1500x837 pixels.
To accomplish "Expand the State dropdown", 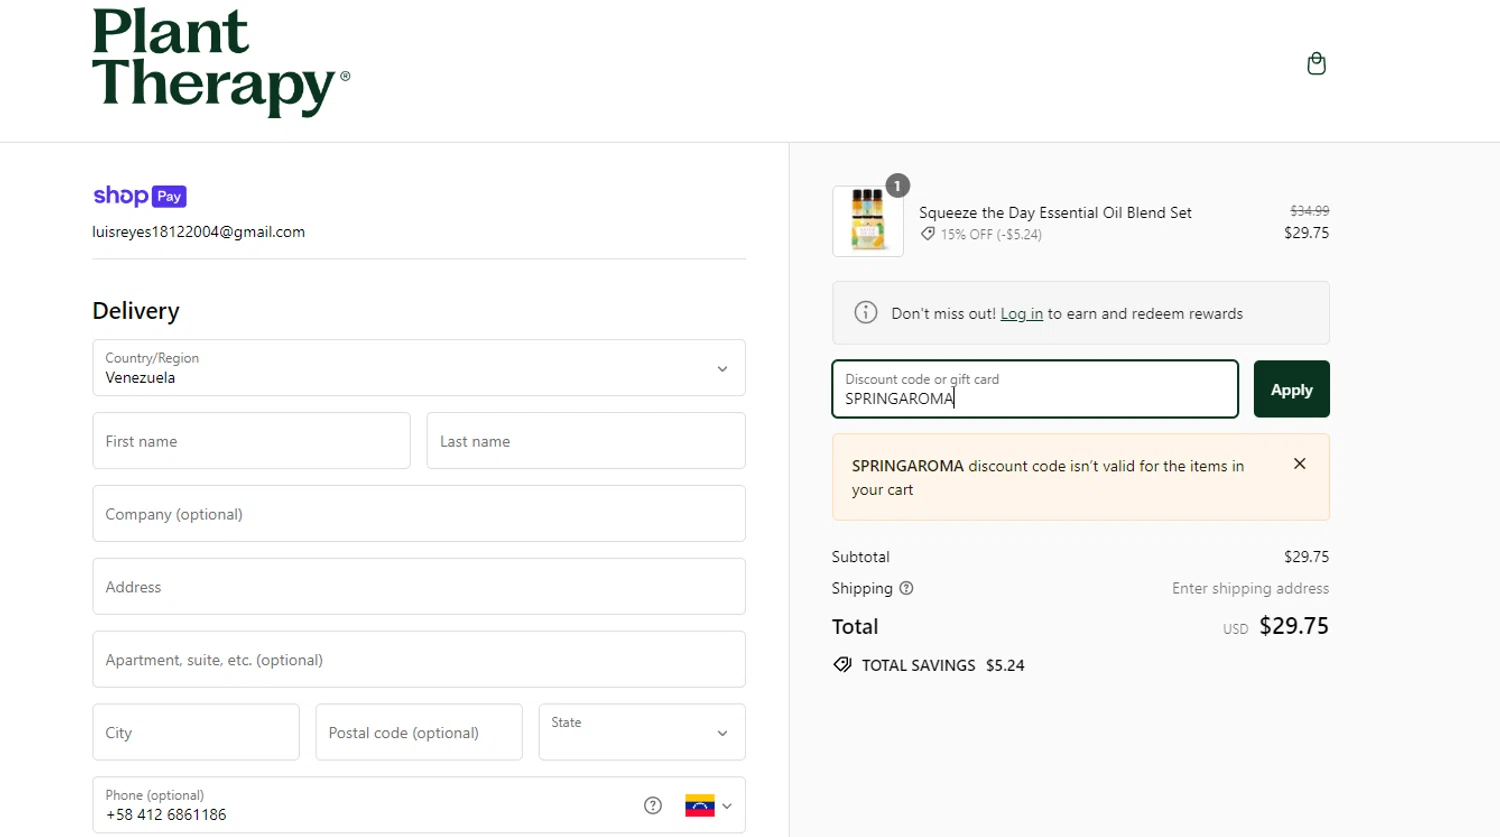I will (x=642, y=732).
